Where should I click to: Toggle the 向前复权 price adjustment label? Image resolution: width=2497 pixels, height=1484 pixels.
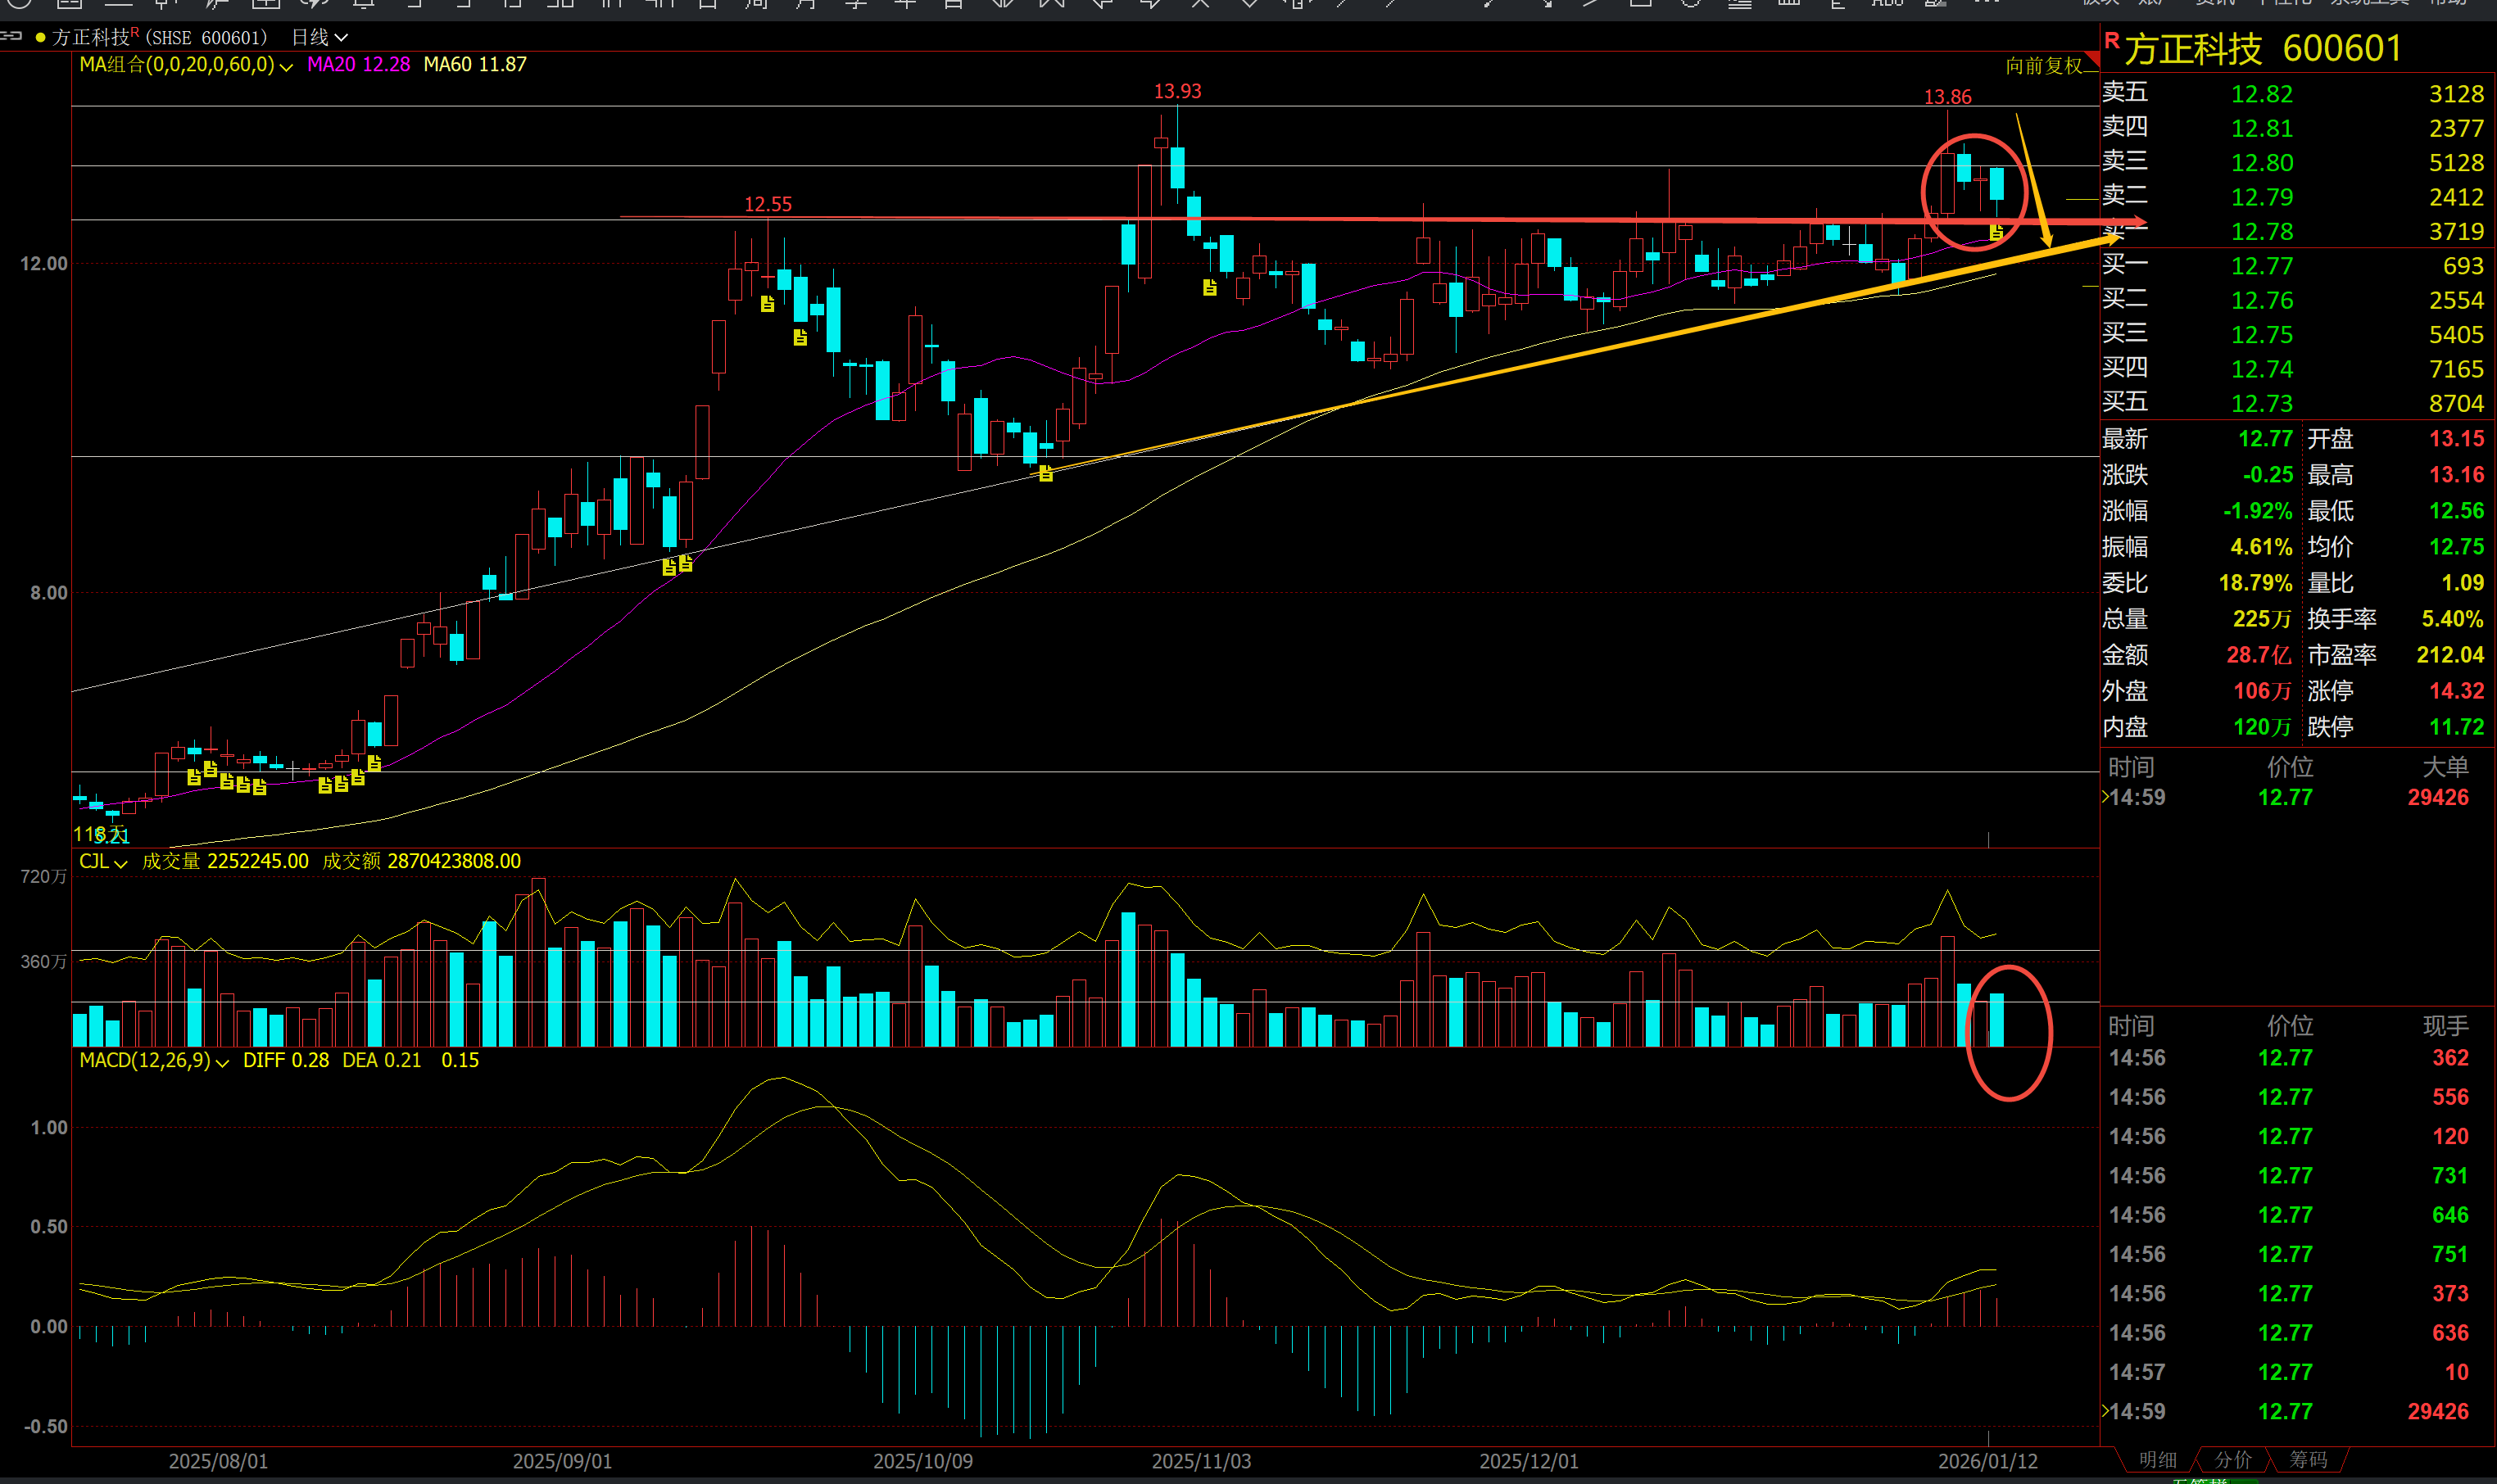click(x=2043, y=66)
